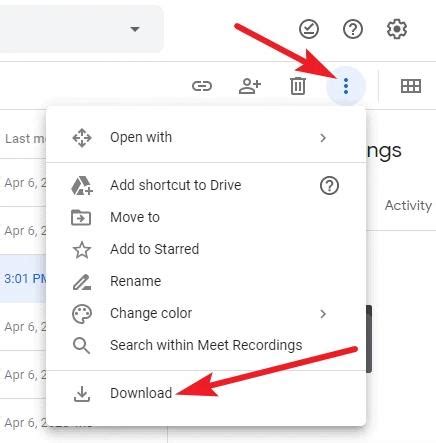Open the Settings gear icon
This screenshot has height=443, width=436.
[x=397, y=29]
